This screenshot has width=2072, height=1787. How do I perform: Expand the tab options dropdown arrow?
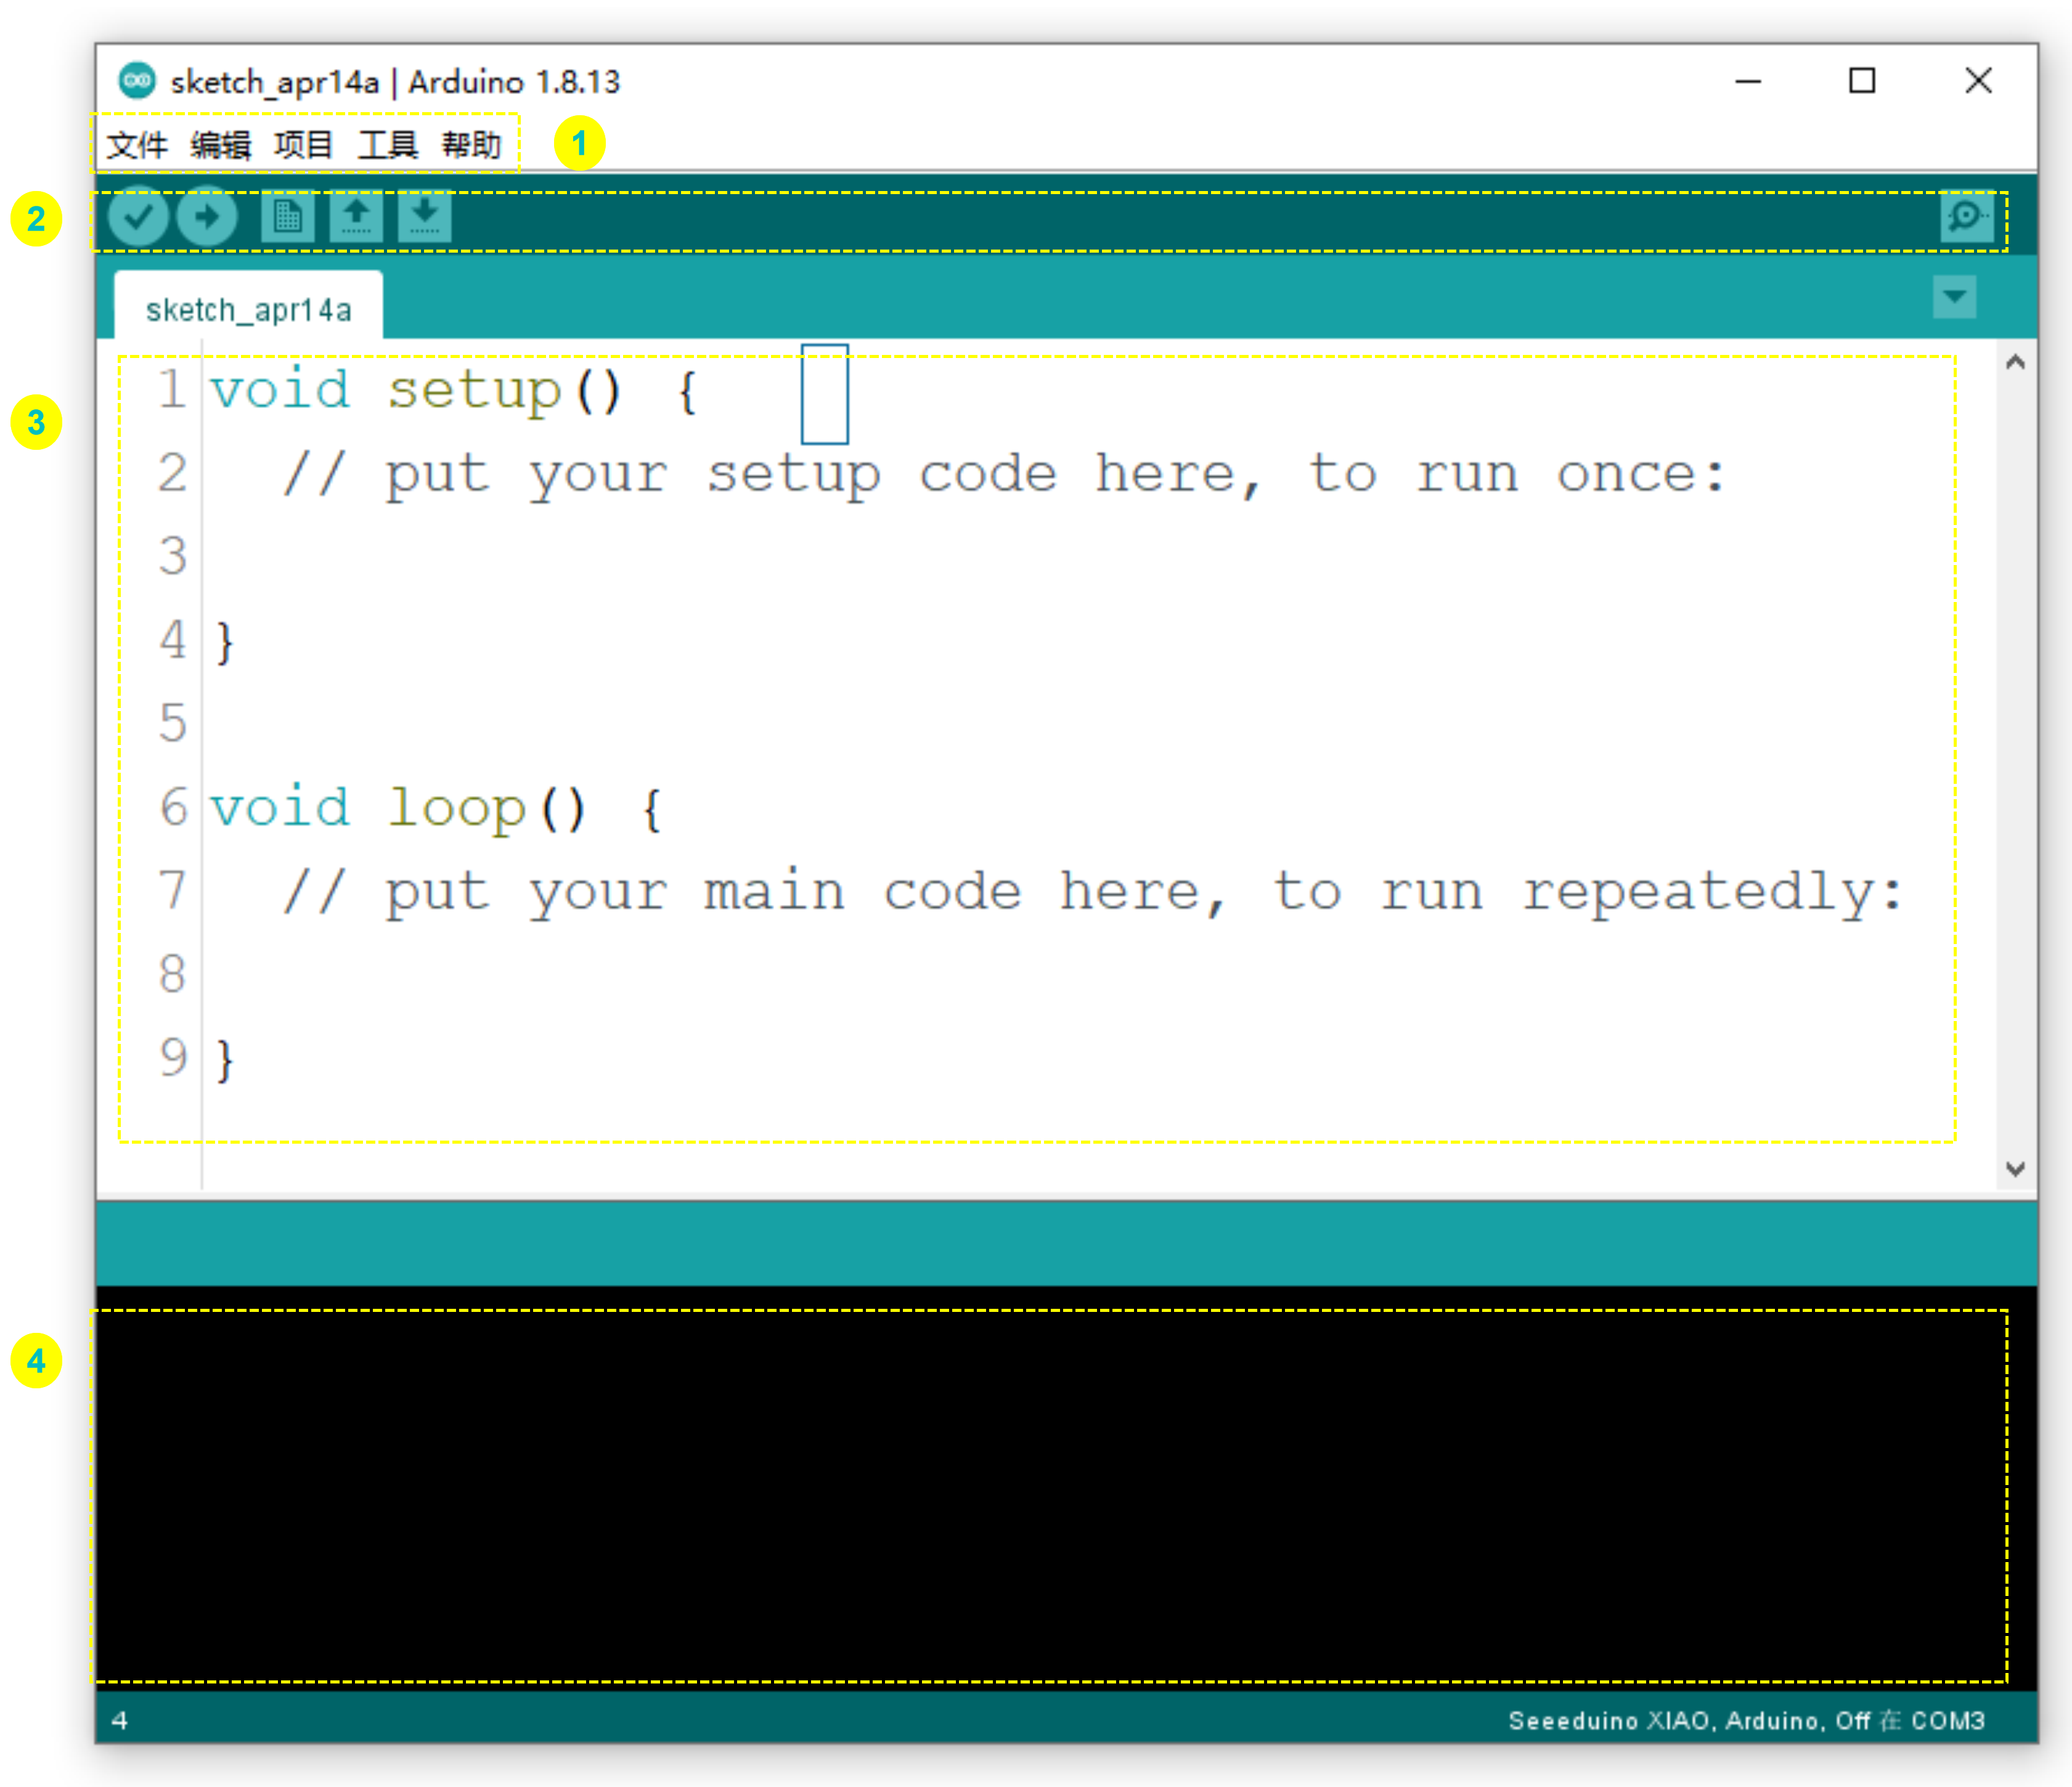pos(1954,297)
